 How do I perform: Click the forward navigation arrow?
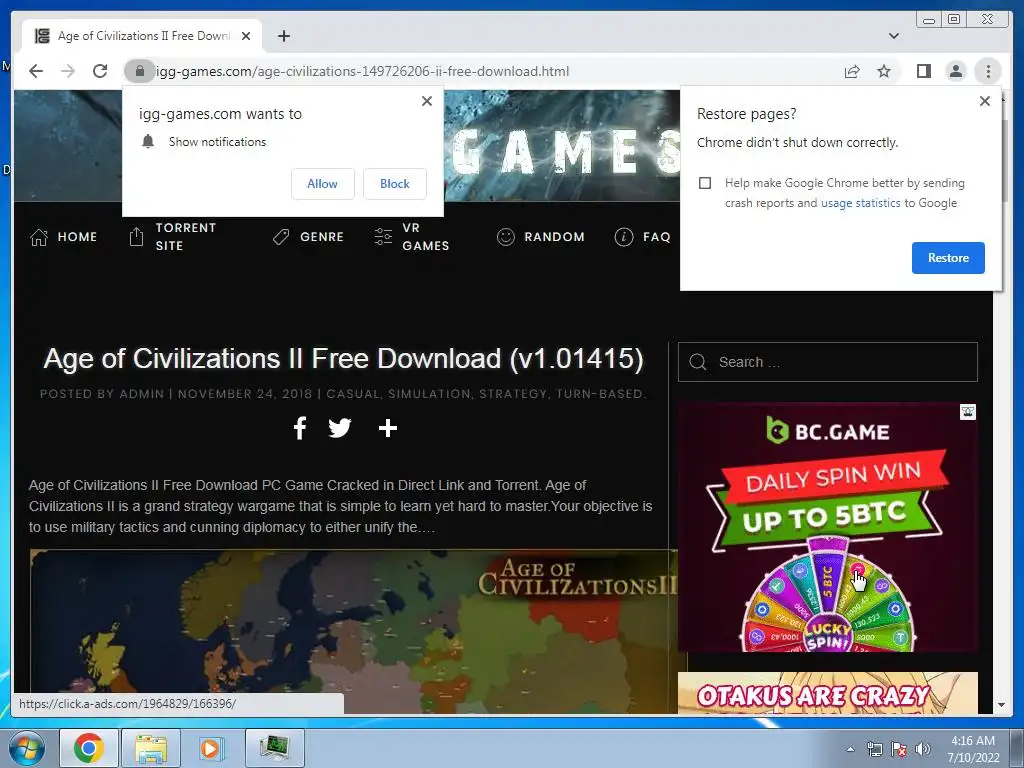tap(68, 71)
